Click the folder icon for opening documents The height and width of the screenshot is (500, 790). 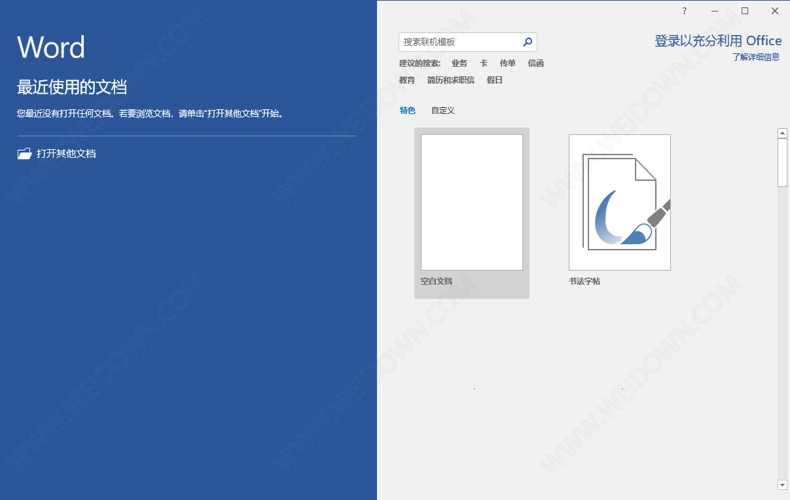point(24,154)
